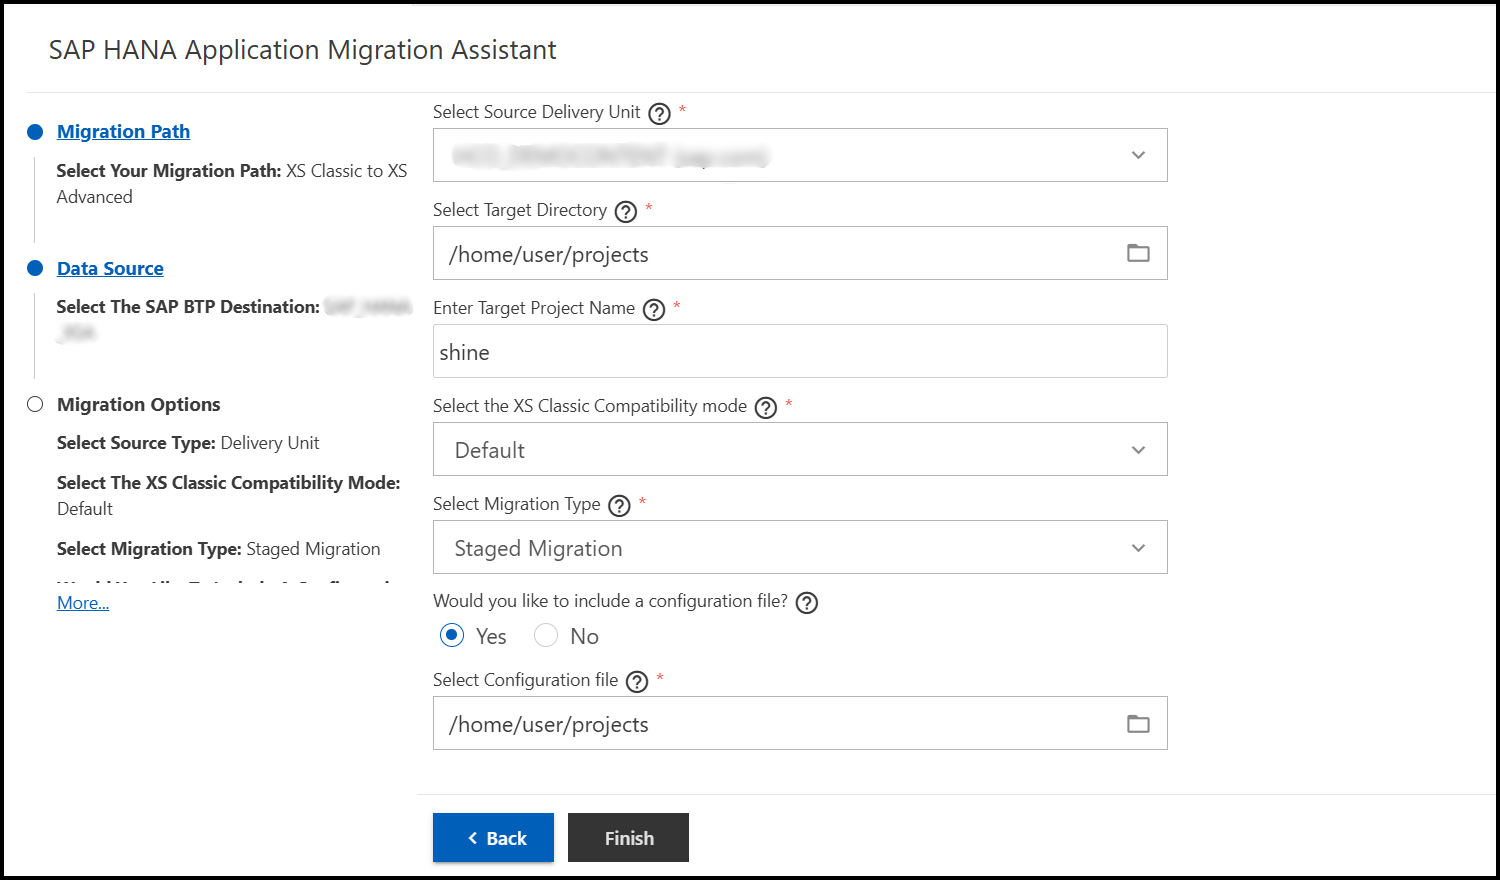
Task: Select the Migration Options step circle
Action: coord(35,404)
